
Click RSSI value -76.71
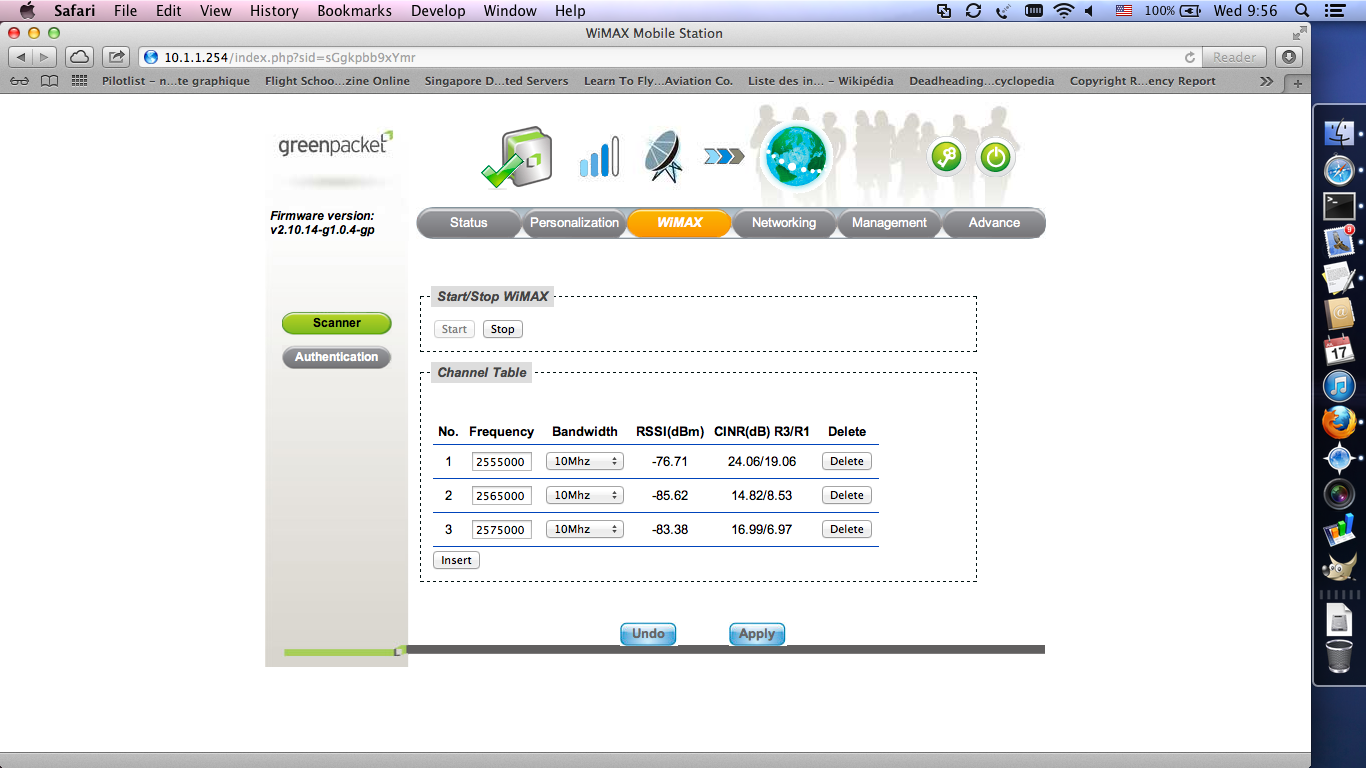pos(669,461)
